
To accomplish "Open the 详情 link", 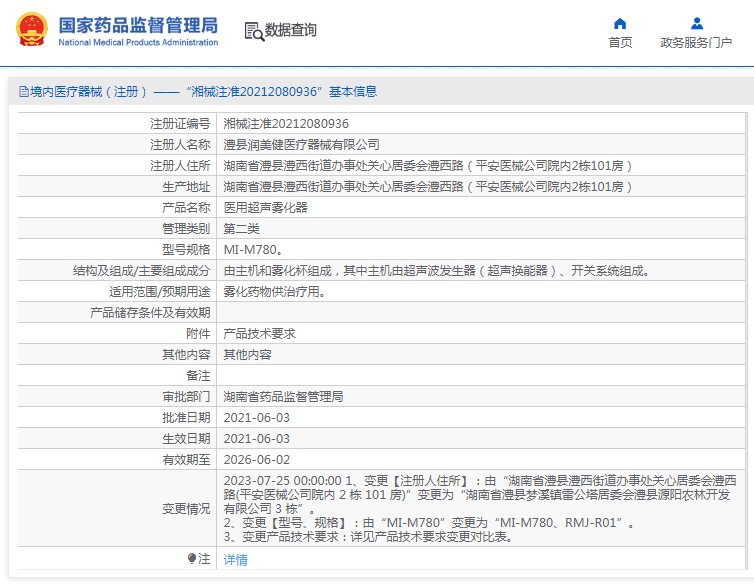I will tap(236, 559).
